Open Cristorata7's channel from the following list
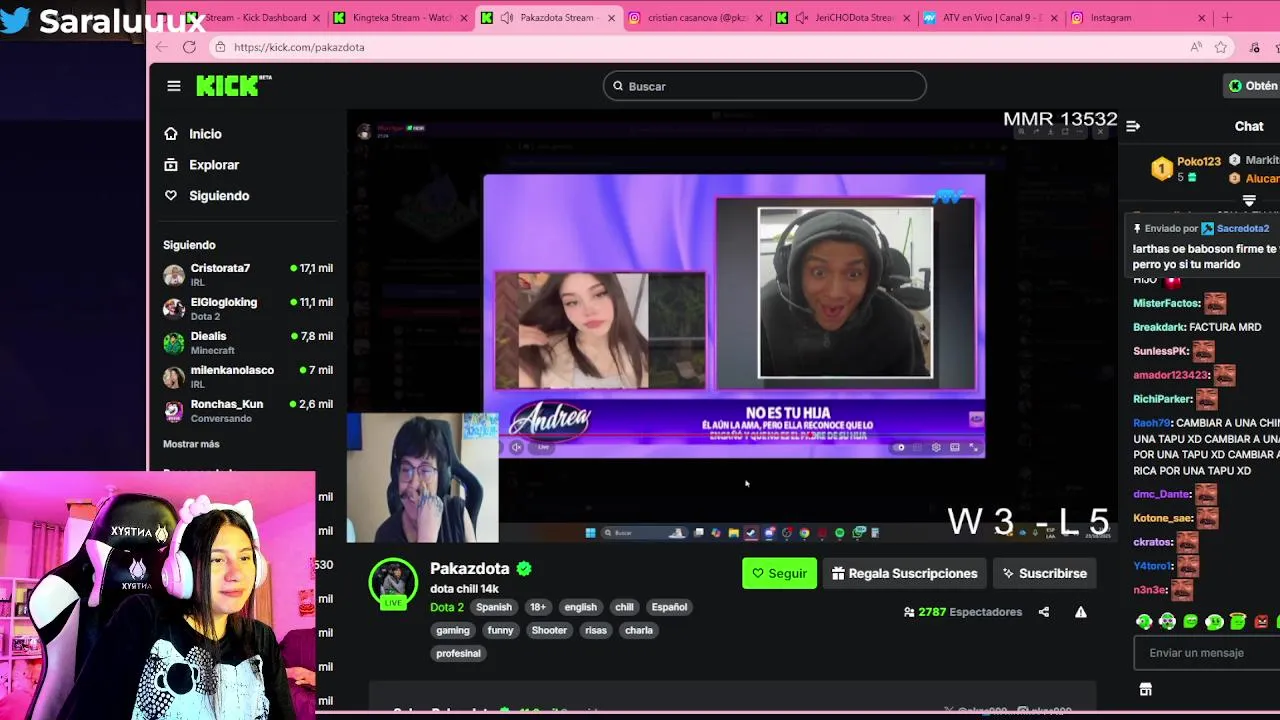Image resolution: width=1280 pixels, height=720 pixels. [248, 274]
